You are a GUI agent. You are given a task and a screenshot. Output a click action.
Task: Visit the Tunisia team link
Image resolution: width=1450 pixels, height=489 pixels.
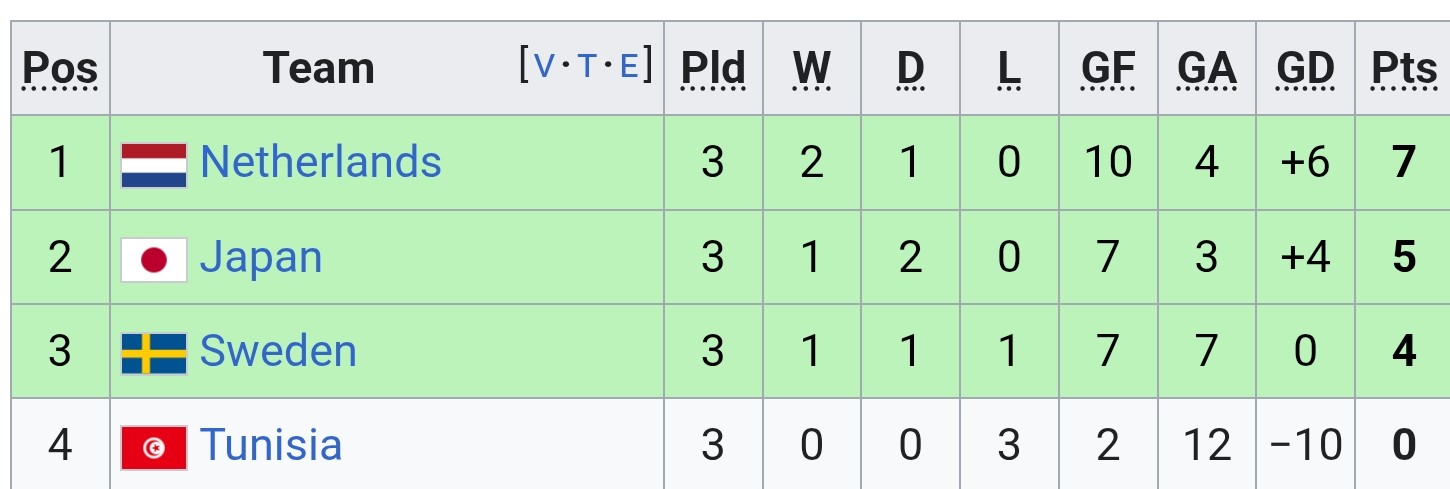pyautogui.click(x=271, y=445)
